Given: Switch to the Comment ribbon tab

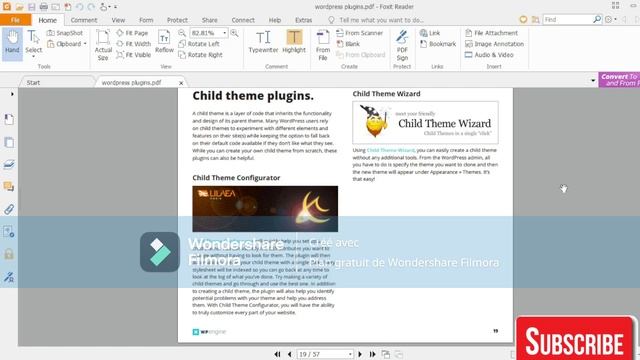Looking at the screenshot, I should pos(84,20).
